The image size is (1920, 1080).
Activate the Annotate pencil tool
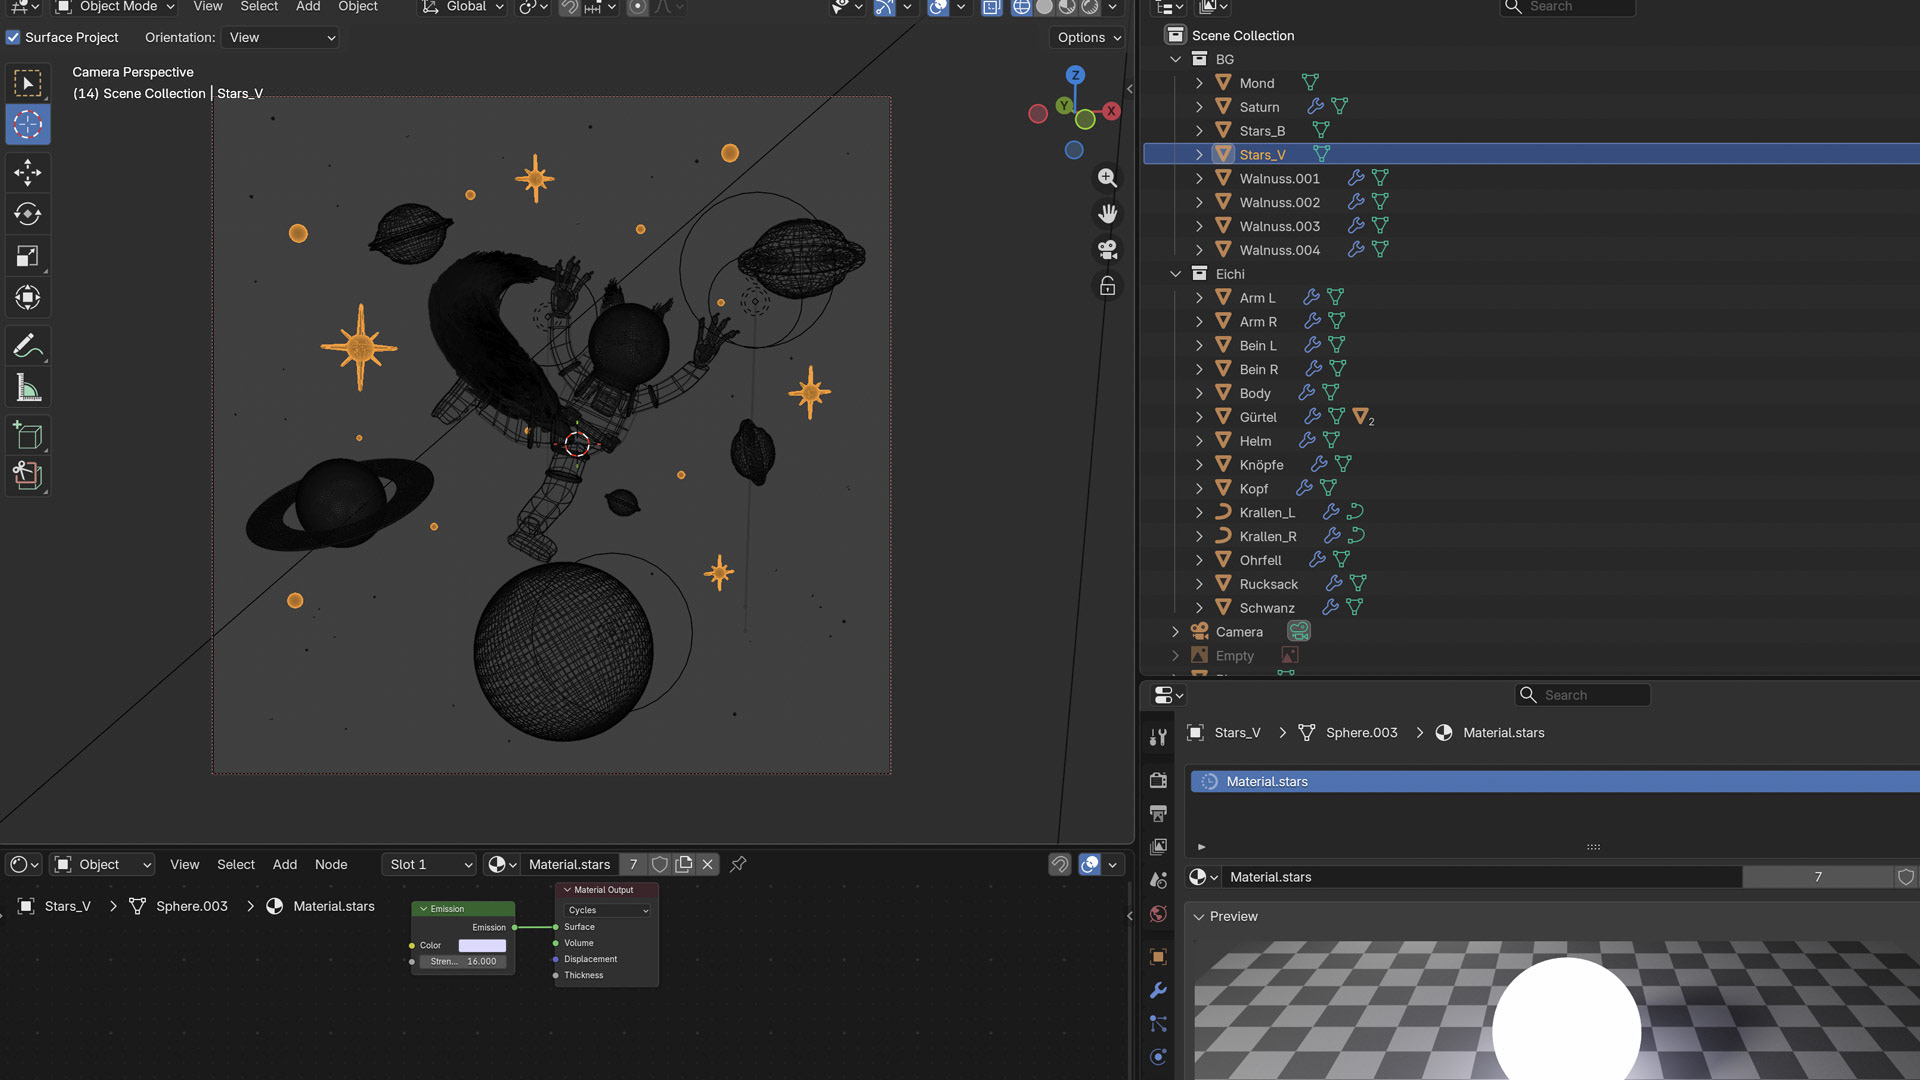tap(27, 346)
